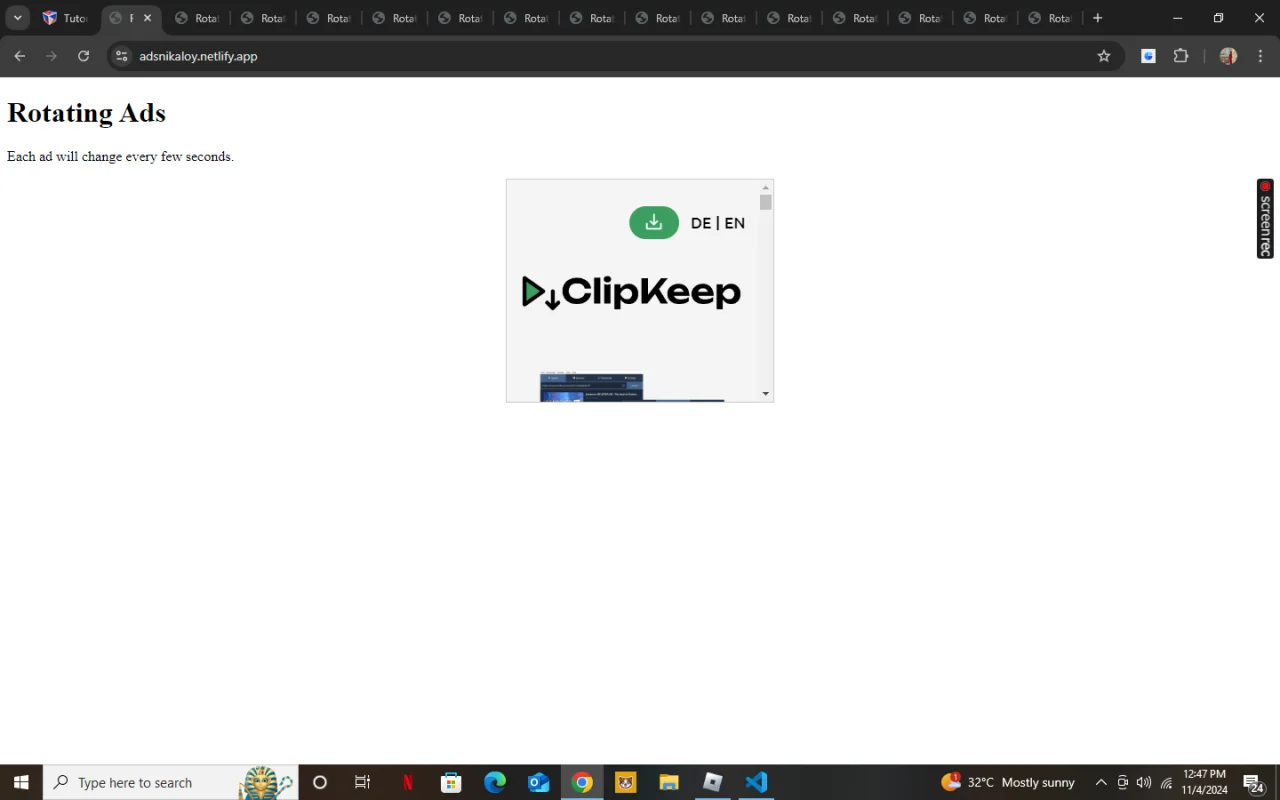1280x800 pixels.
Task: Click the ad frame scroll up arrow
Action: pyautogui.click(x=766, y=187)
